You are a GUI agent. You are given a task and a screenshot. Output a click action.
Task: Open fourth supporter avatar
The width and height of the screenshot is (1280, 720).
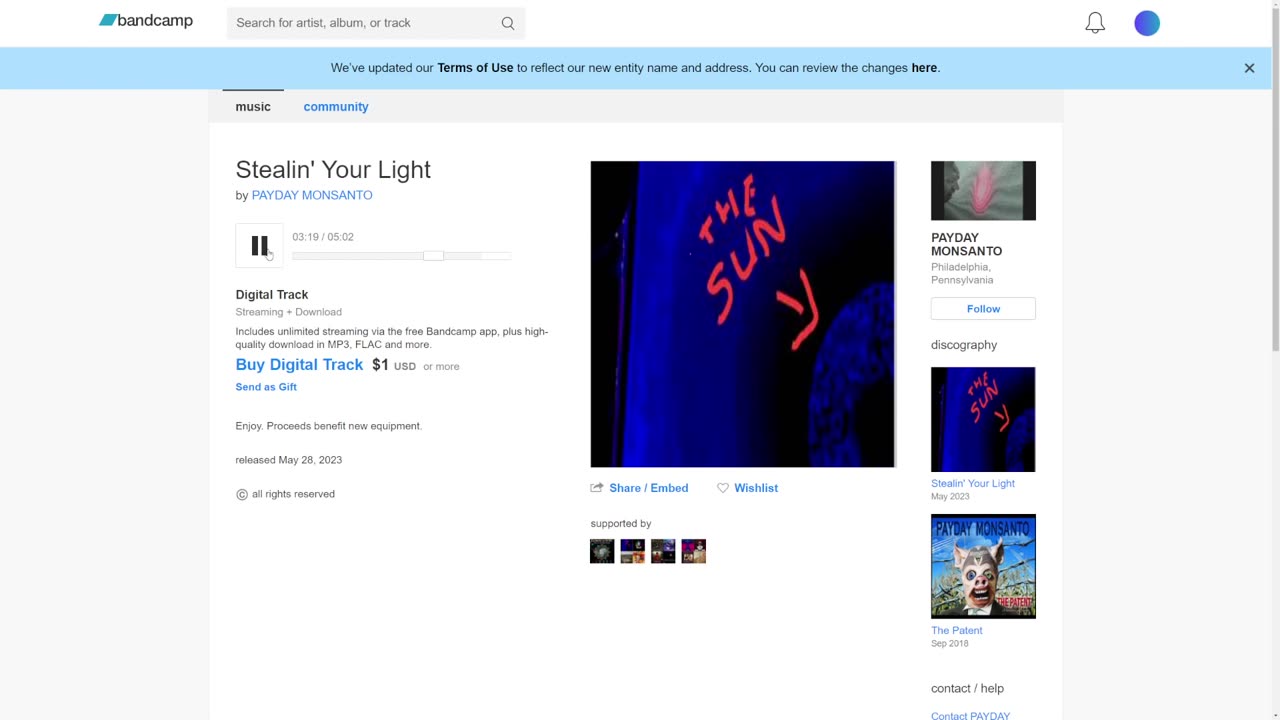tap(694, 551)
